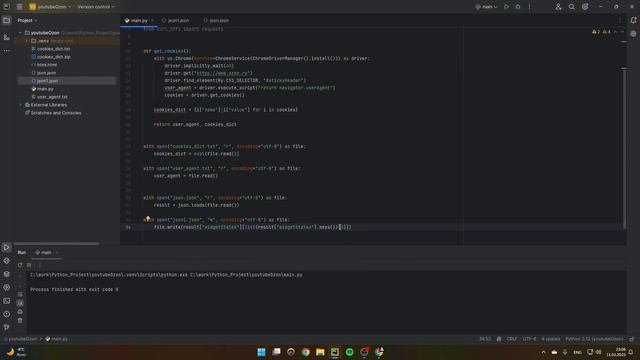Select json.json in project tree
Image resolution: width=640 pixels, height=360 pixels.
pyautogui.click(x=44, y=73)
